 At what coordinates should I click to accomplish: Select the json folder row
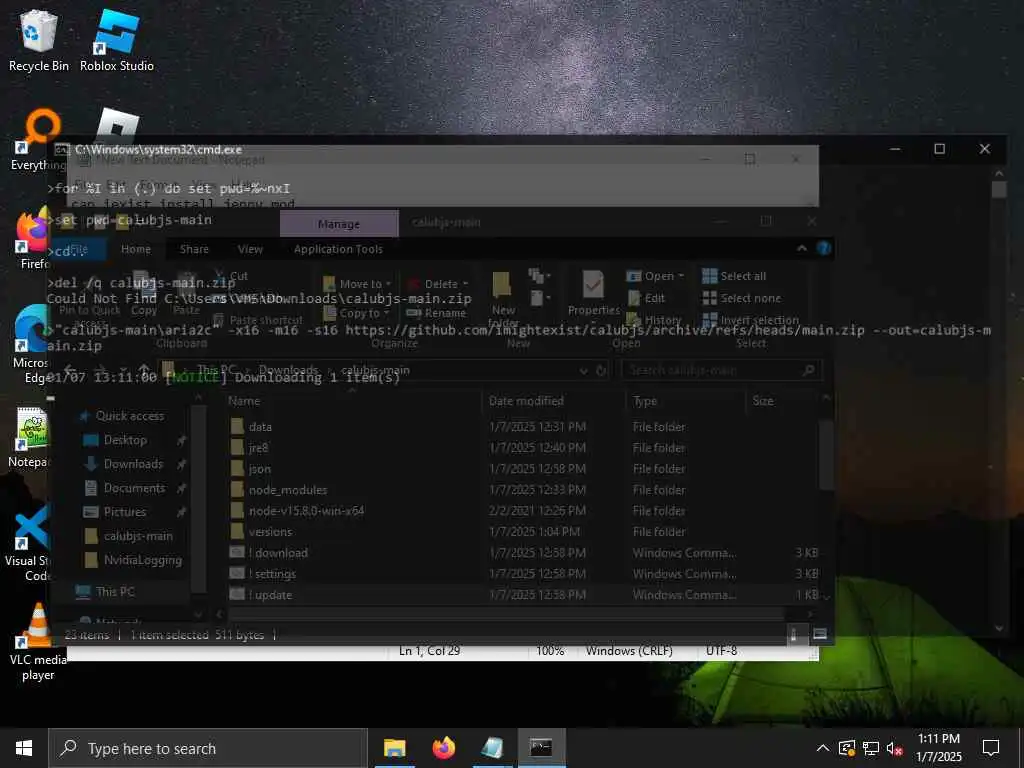point(522,468)
